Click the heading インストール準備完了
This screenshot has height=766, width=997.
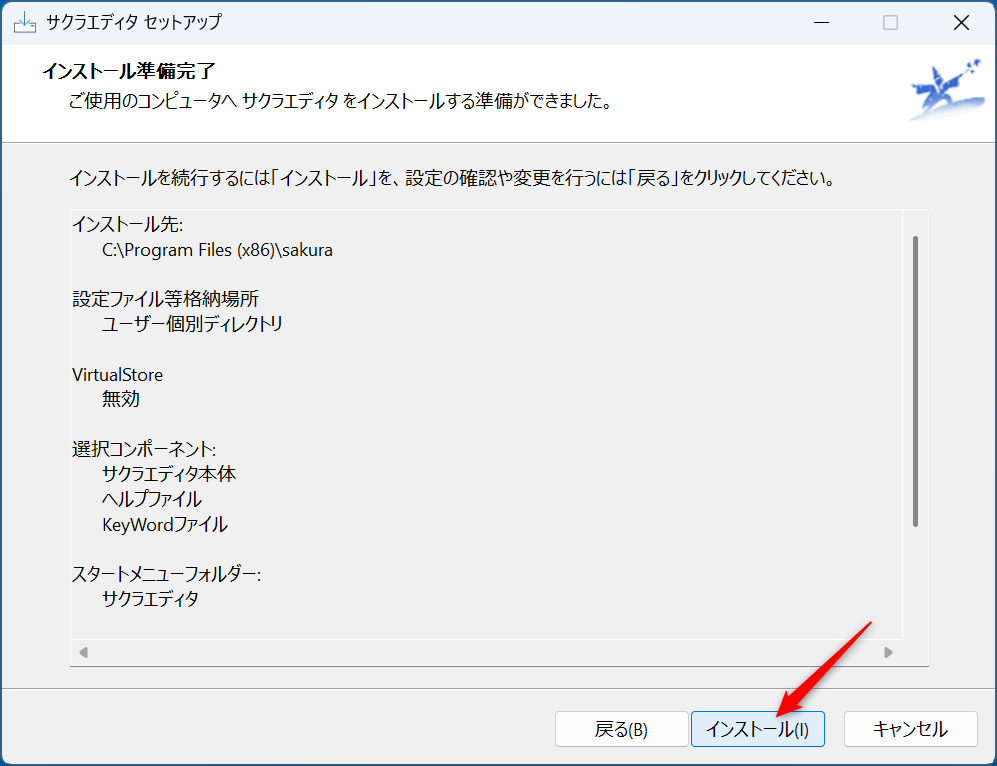click(x=129, y=71)
